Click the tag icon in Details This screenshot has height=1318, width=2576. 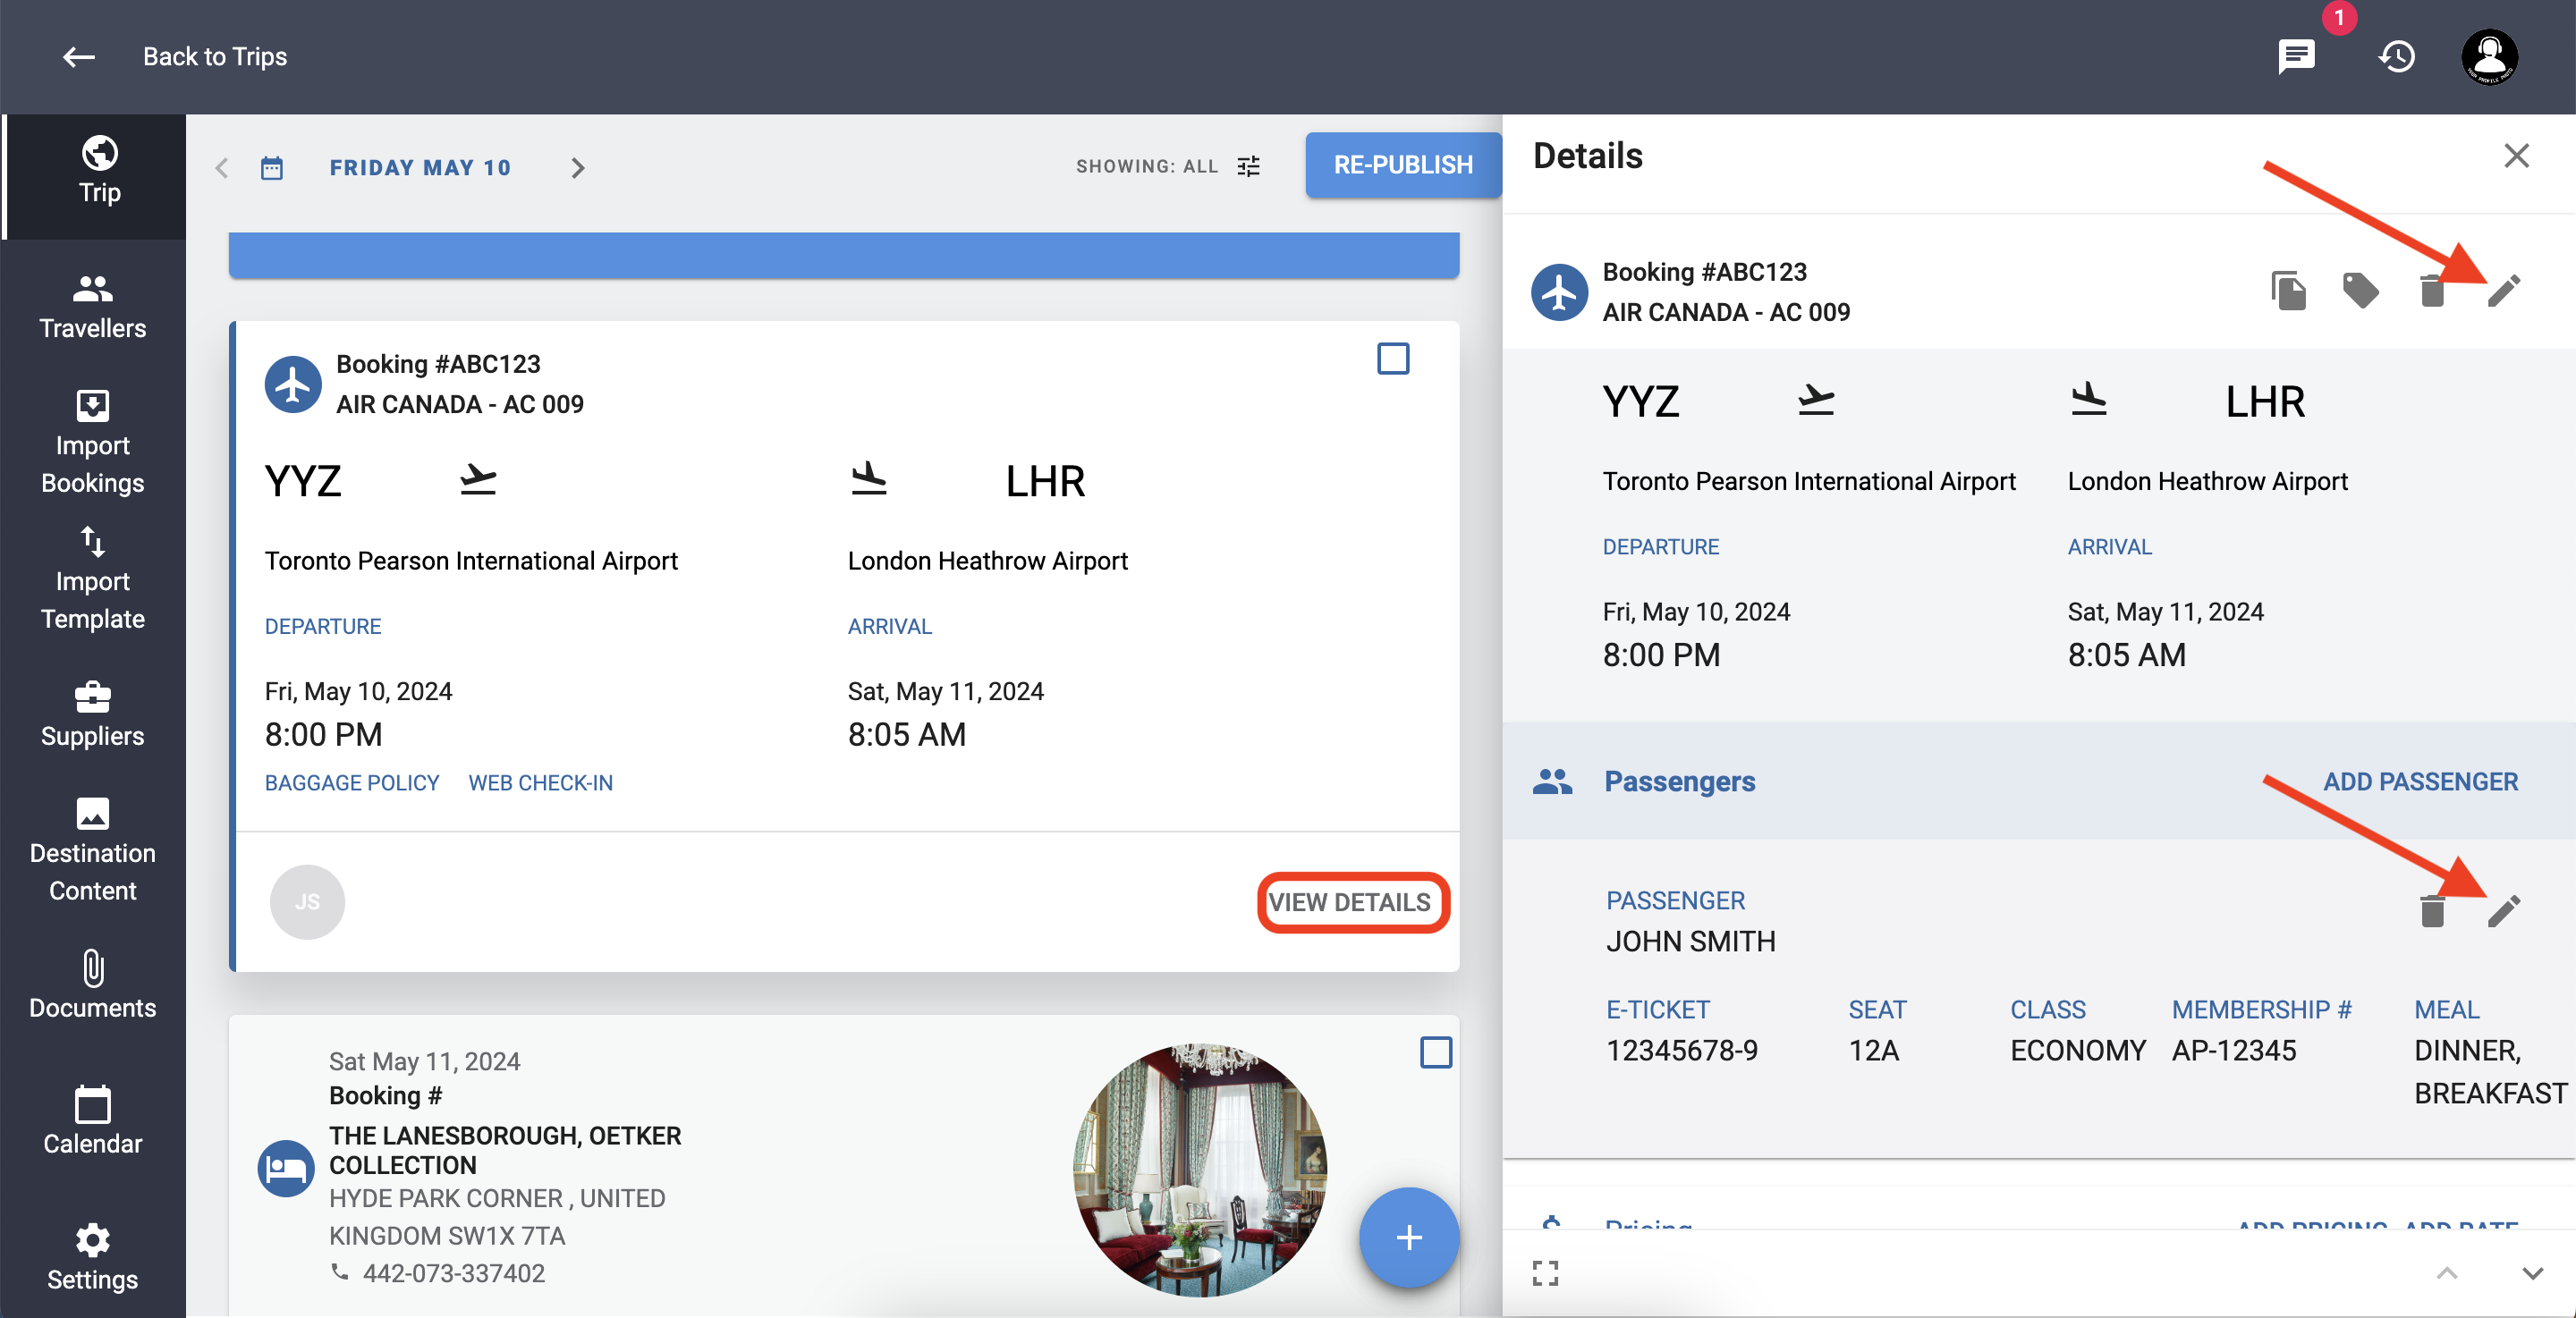(2360, 291)
